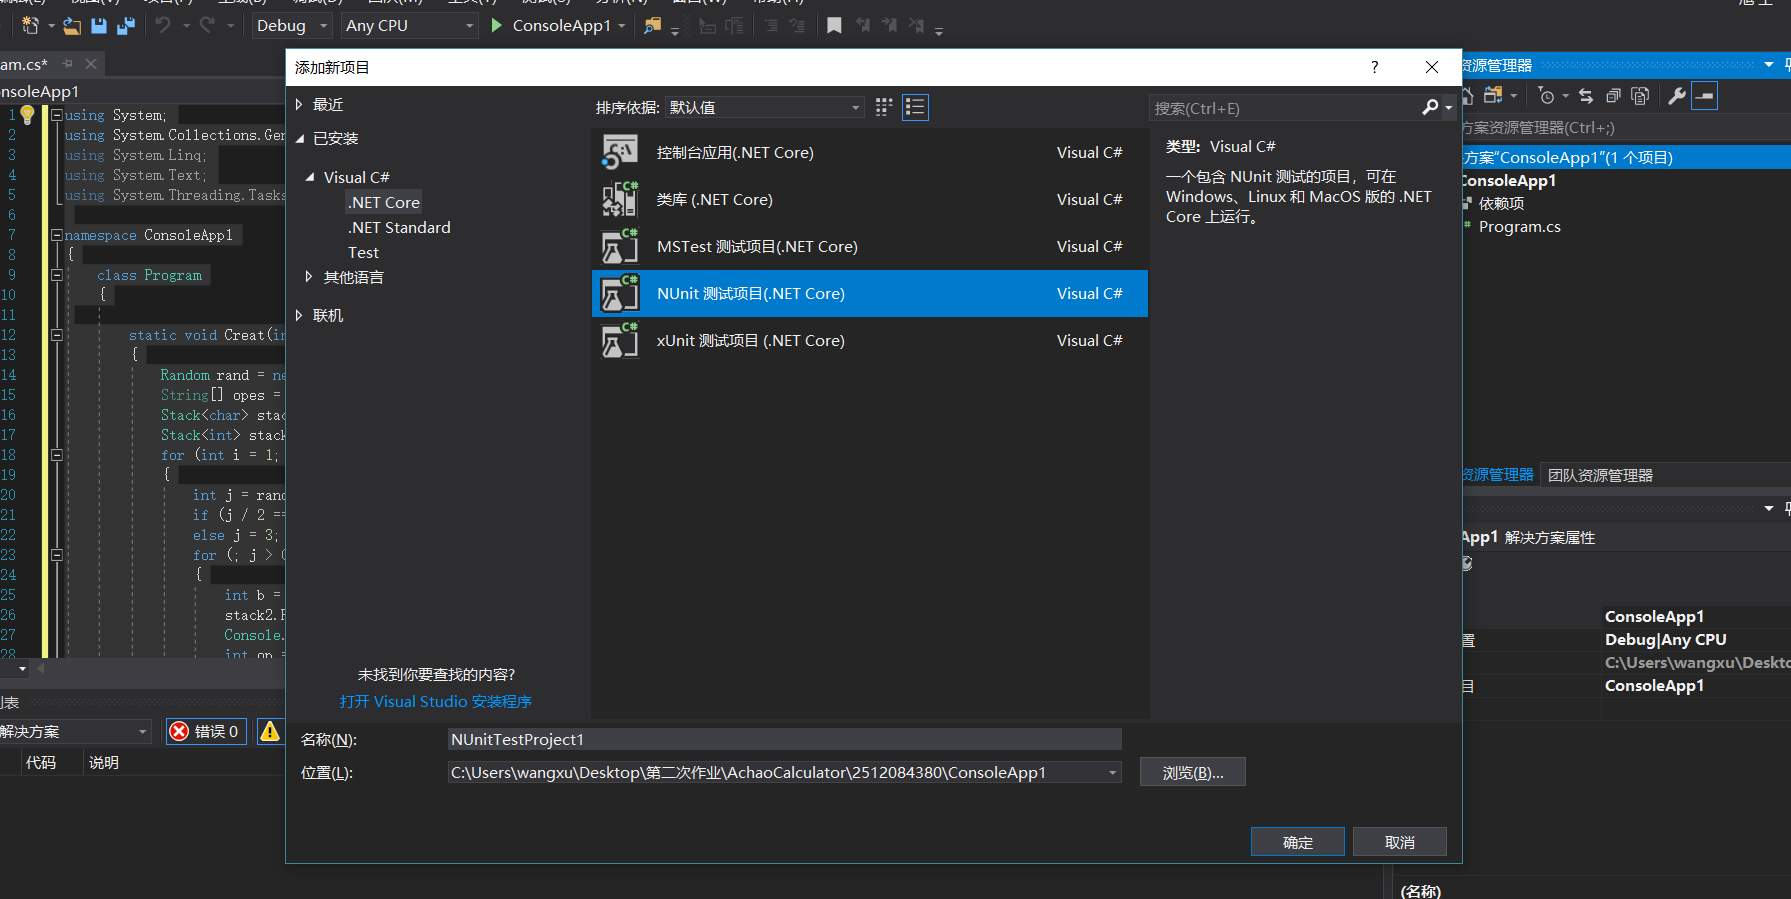Screen dimensions: 1791x899
Task: Pin the Program.cs tab
Action: pos(68,64)
